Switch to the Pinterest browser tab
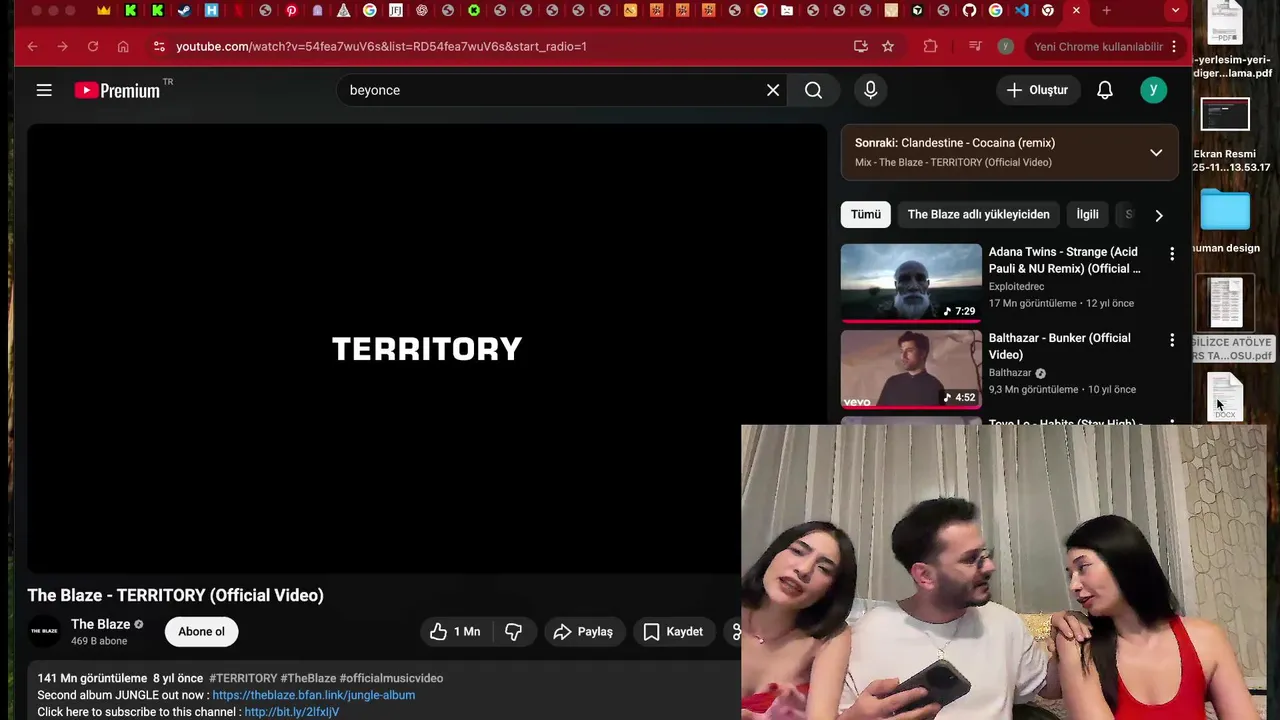The image size is (1280, 720). (291, 10)
